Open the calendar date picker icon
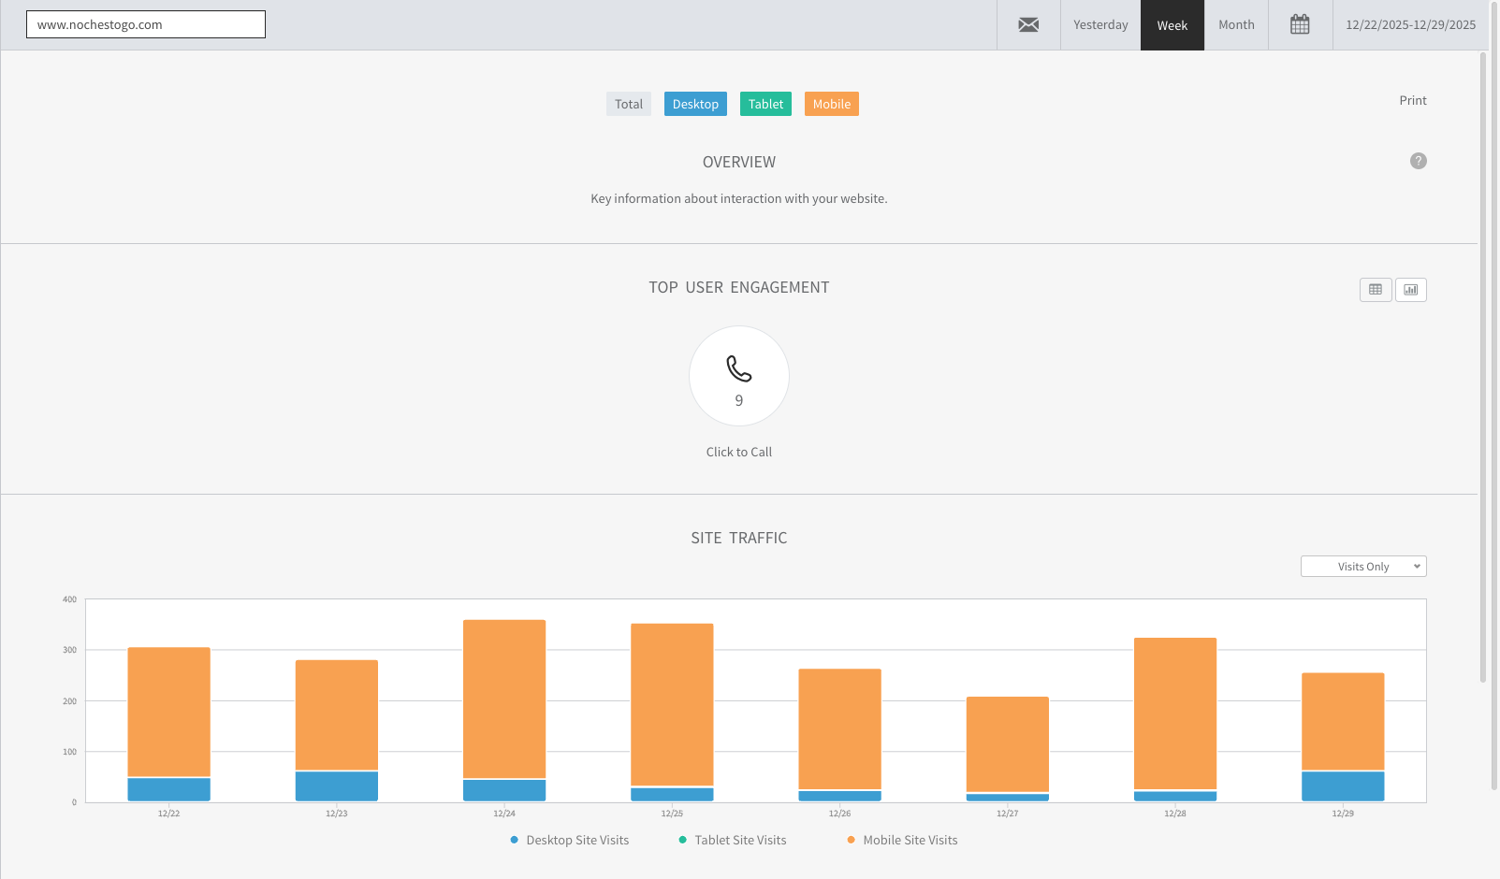Viewport: 1500px width, 879px height. (1299, 25)
